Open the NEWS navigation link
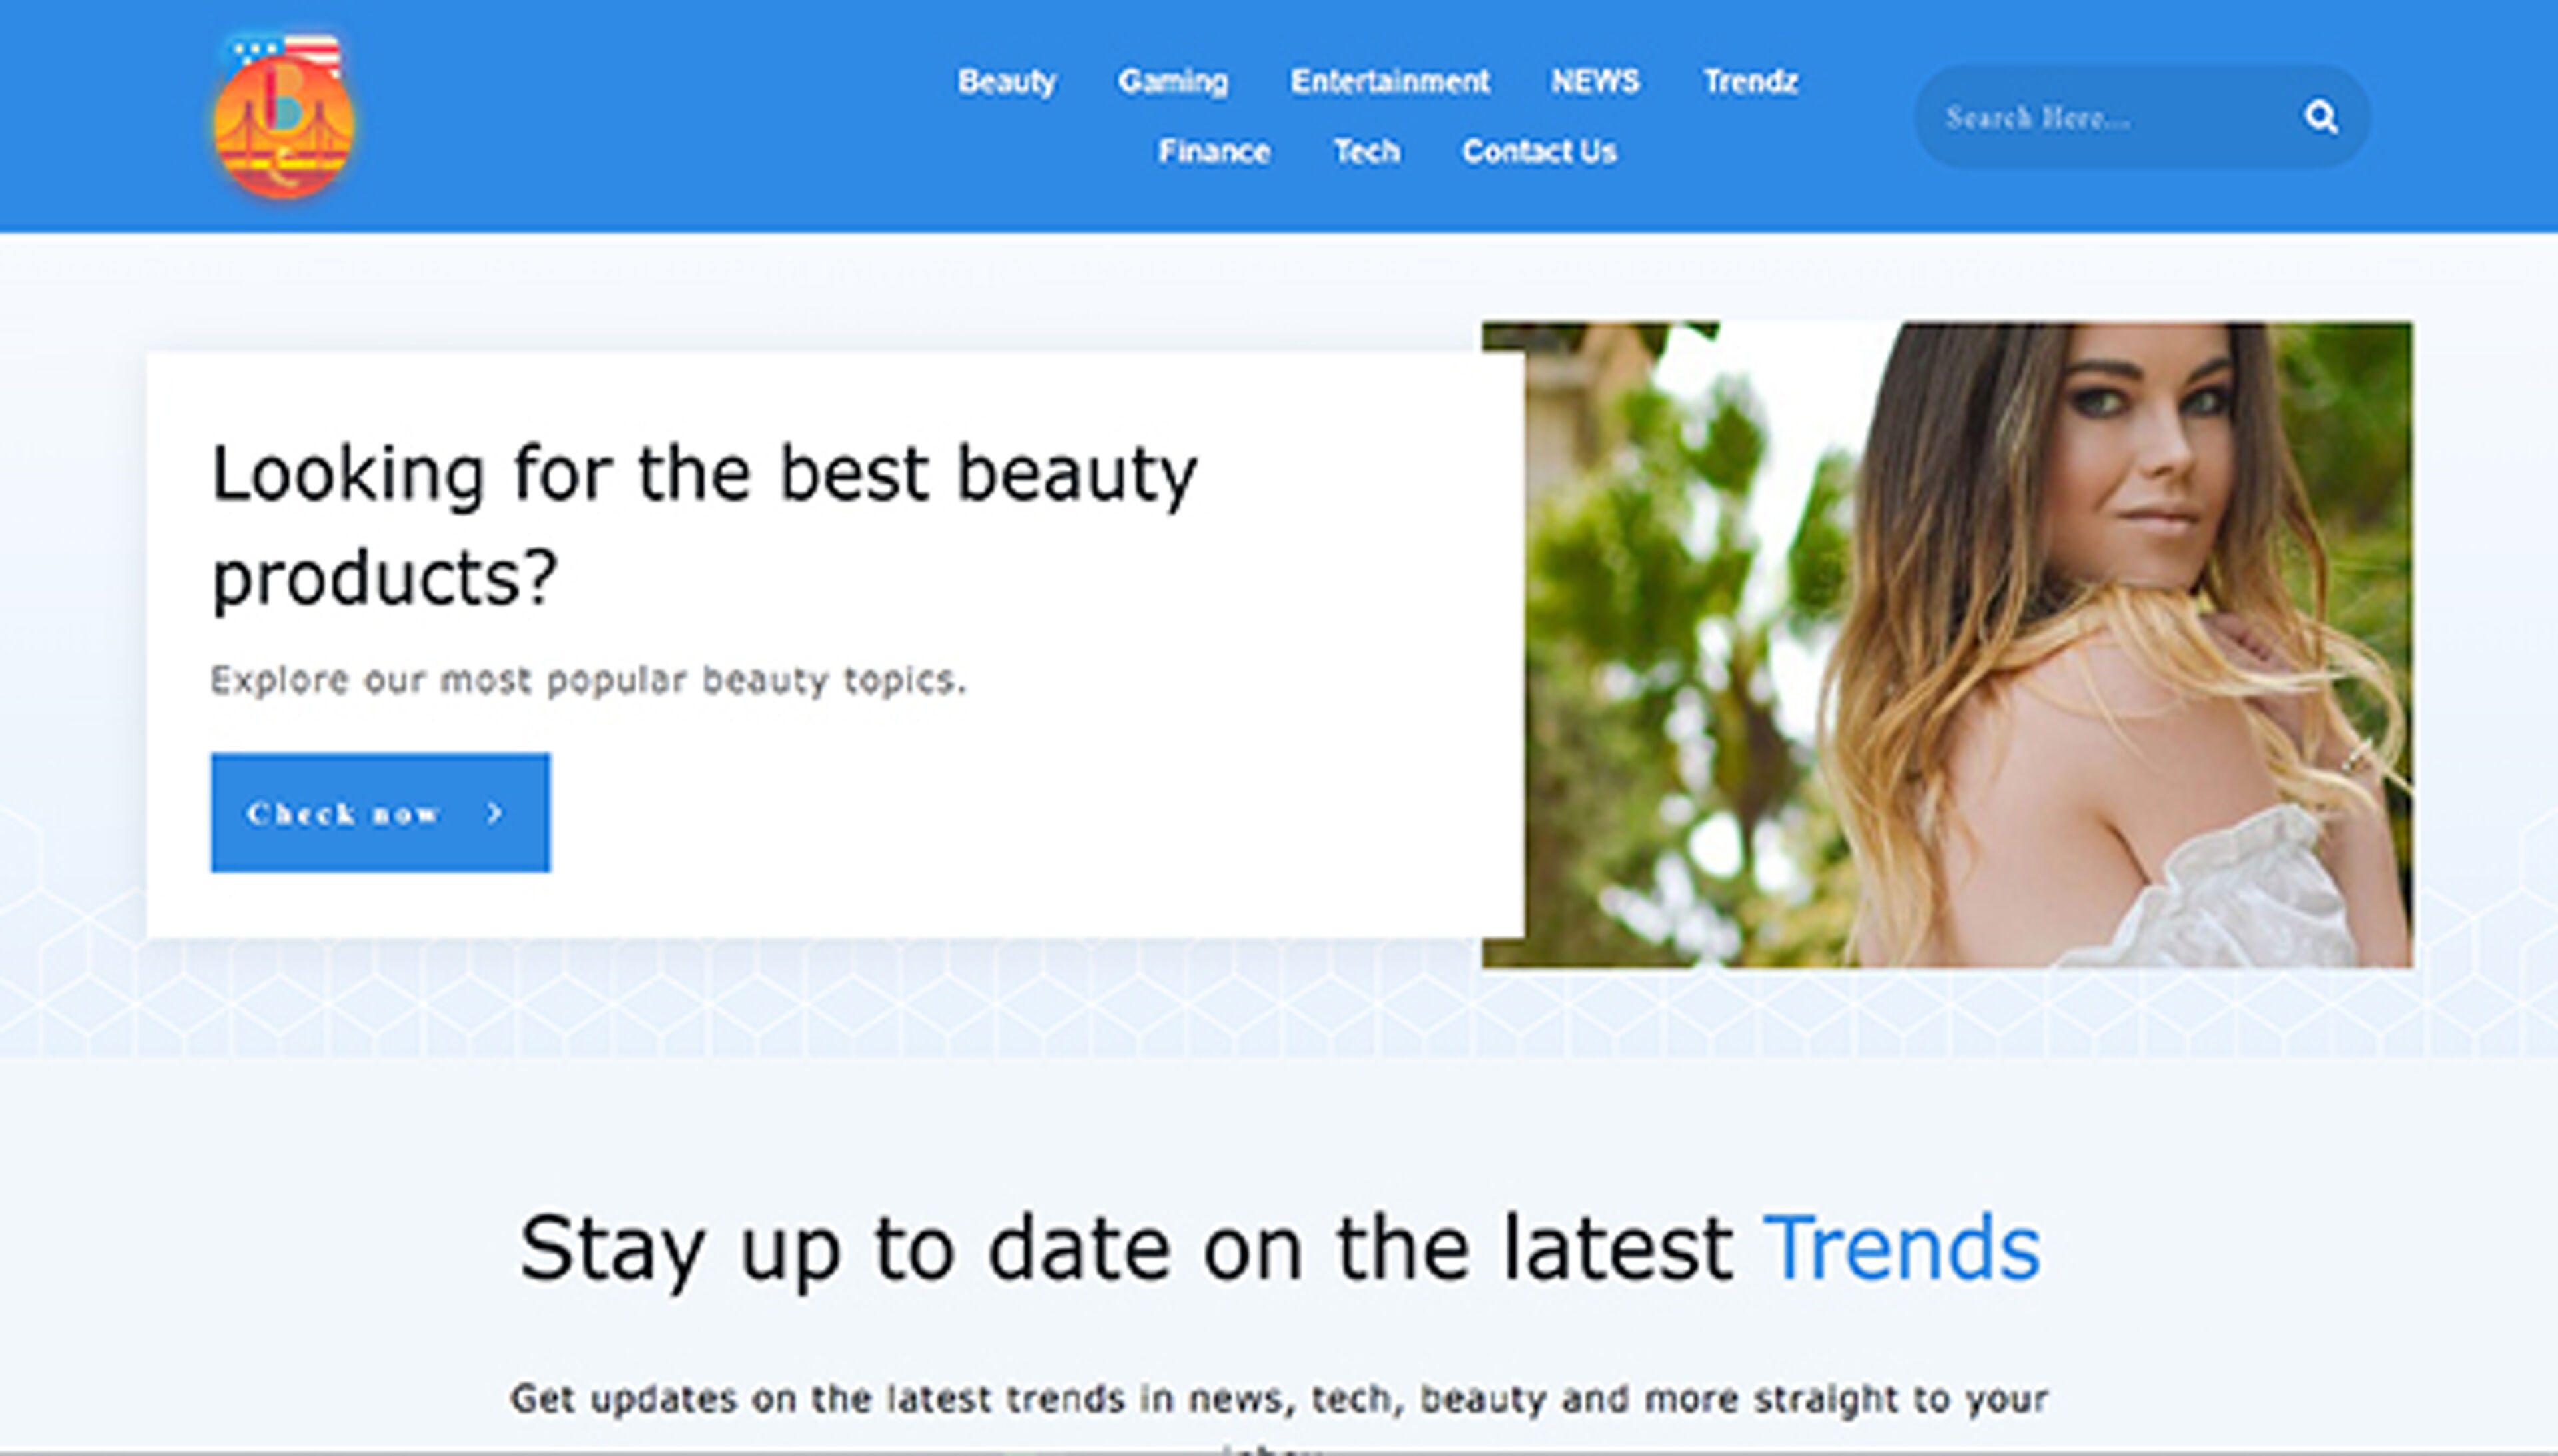The image size is (2558, 1456). (1595, 81)
